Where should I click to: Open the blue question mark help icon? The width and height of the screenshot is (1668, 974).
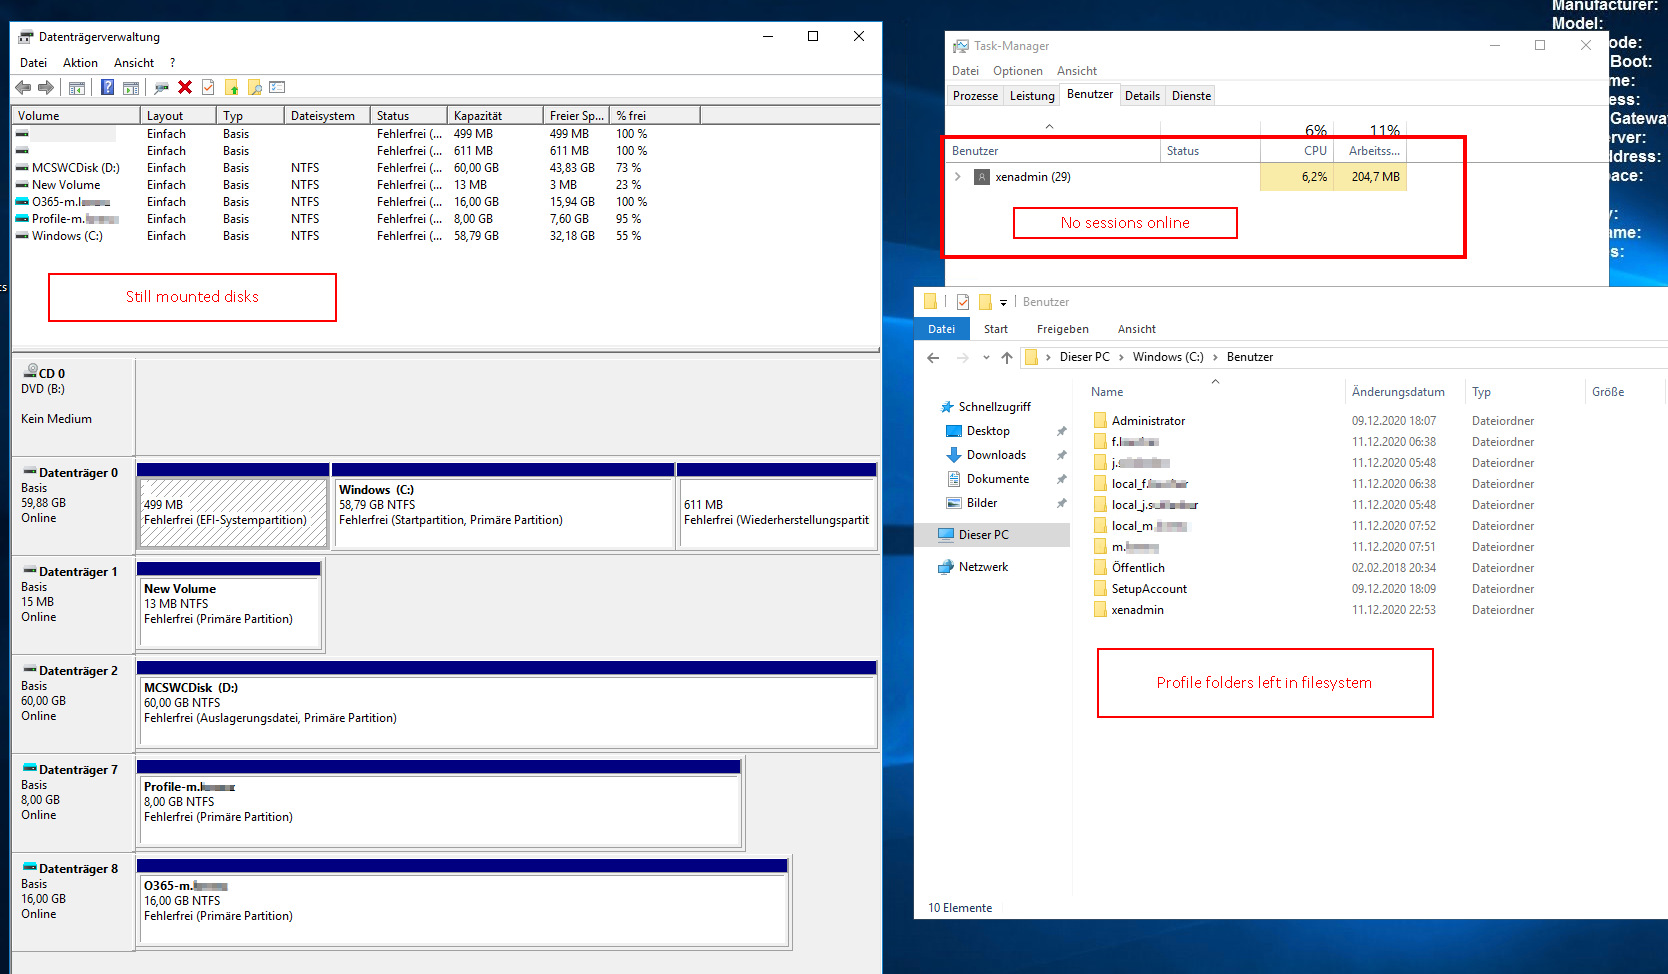[x=107, y=88]
